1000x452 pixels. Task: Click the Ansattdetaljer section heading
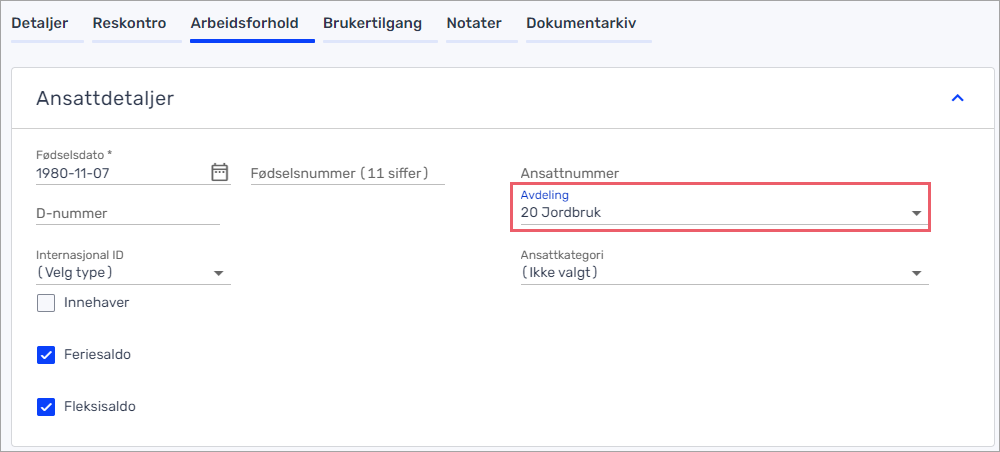click(105, 98)
